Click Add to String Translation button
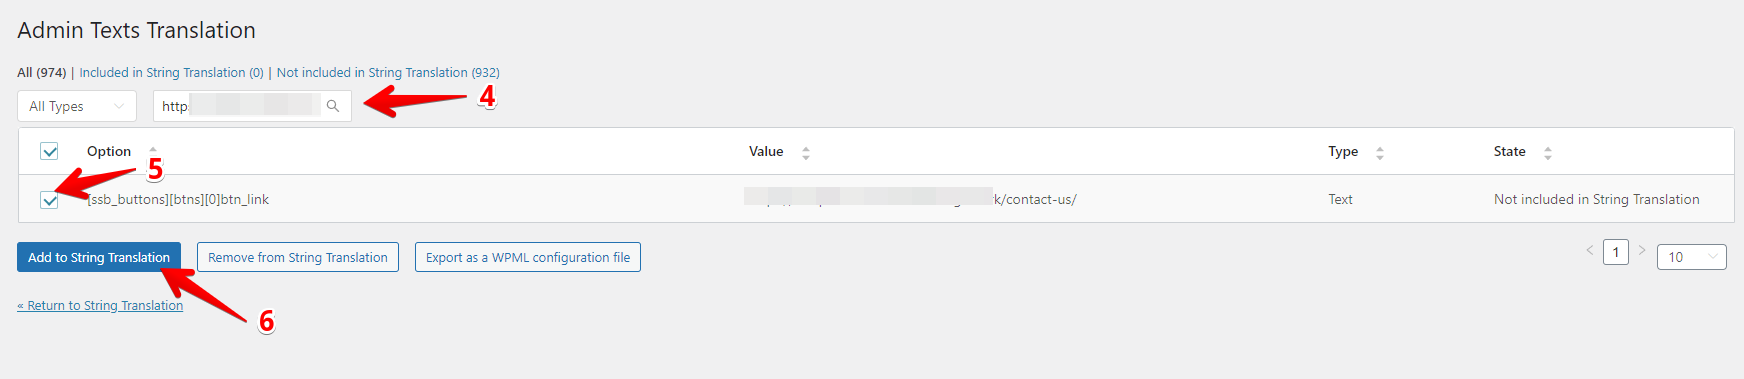The height and width of the screenshot is (379, 1744). coord(99,257)
